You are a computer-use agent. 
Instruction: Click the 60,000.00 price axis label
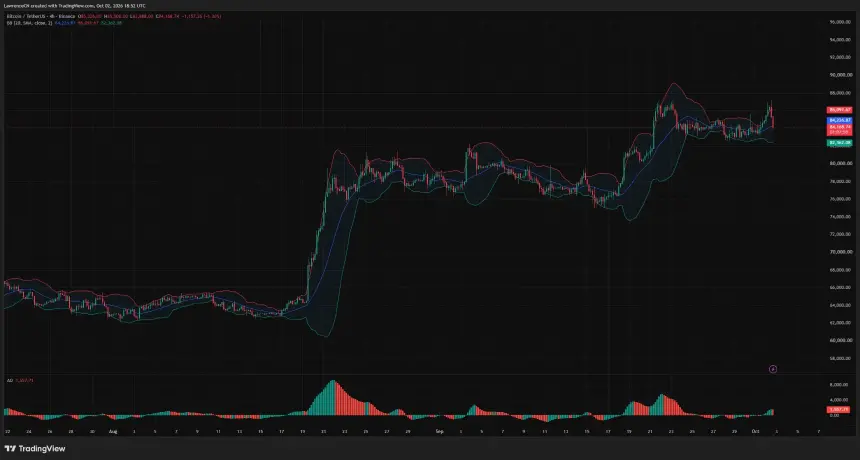point(841,340)
